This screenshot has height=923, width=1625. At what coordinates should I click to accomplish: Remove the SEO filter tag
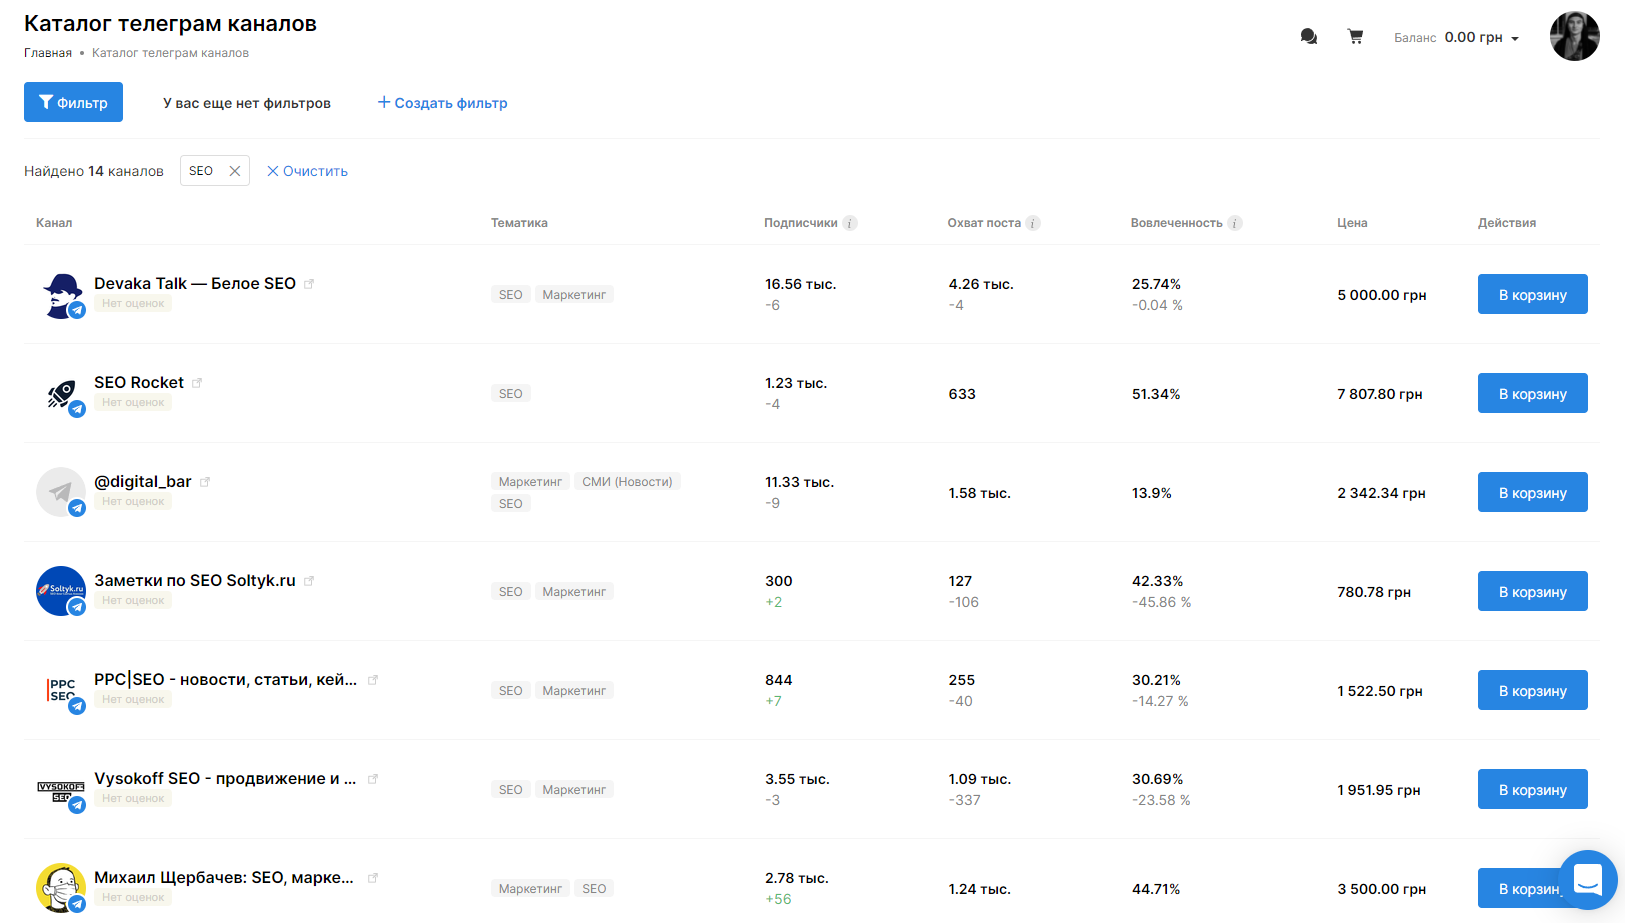235,171
